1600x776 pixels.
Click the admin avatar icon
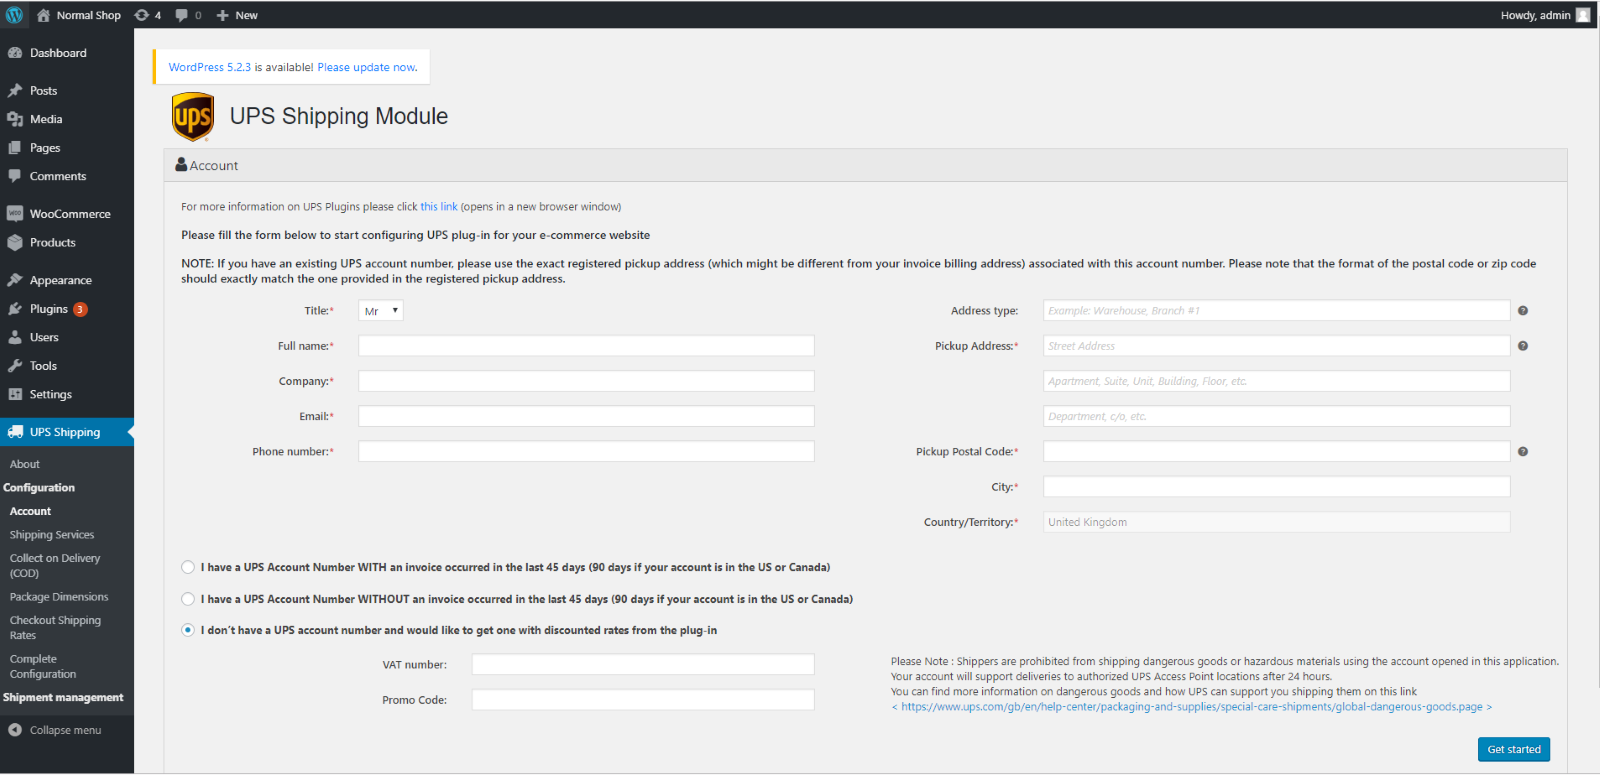point(1583,15)
